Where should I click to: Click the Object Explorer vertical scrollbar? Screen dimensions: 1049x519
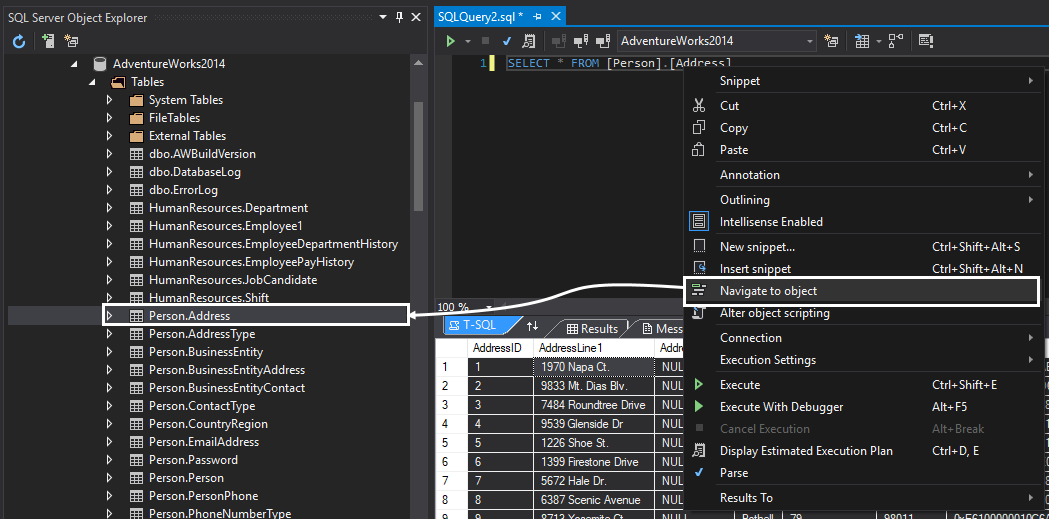[x=418, y=155]
